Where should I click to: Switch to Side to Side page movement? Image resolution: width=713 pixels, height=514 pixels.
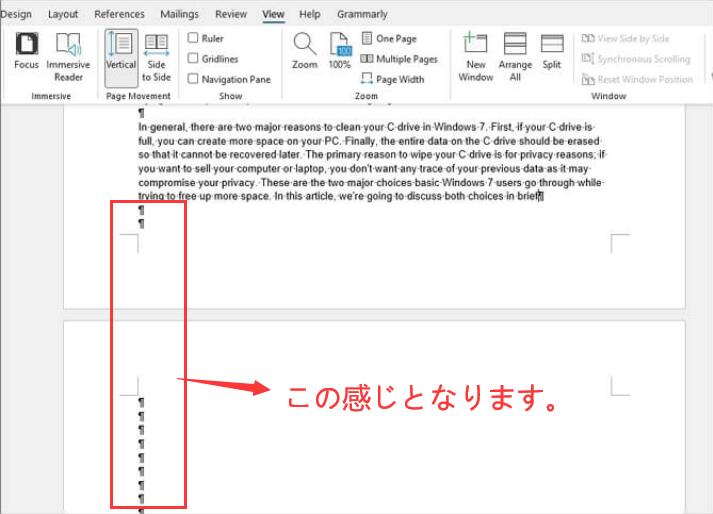[156, 58]
